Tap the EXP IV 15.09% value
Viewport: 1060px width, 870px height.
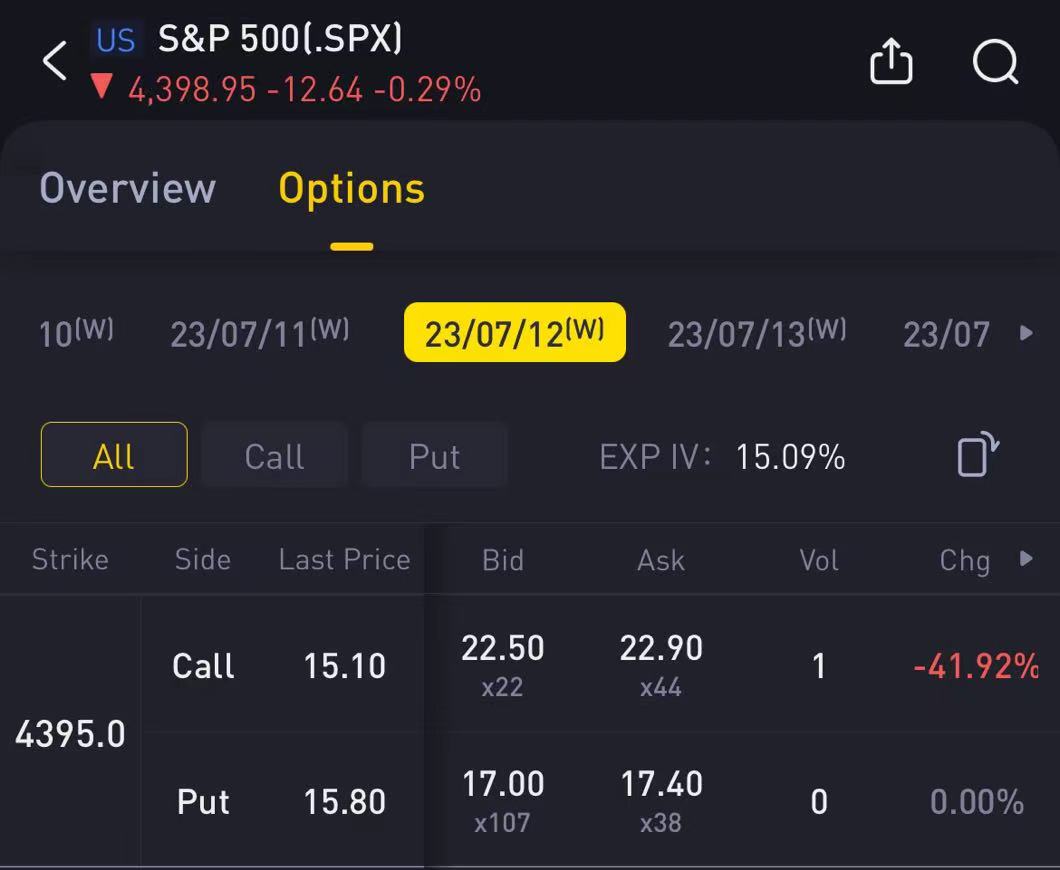coord(790,457)
